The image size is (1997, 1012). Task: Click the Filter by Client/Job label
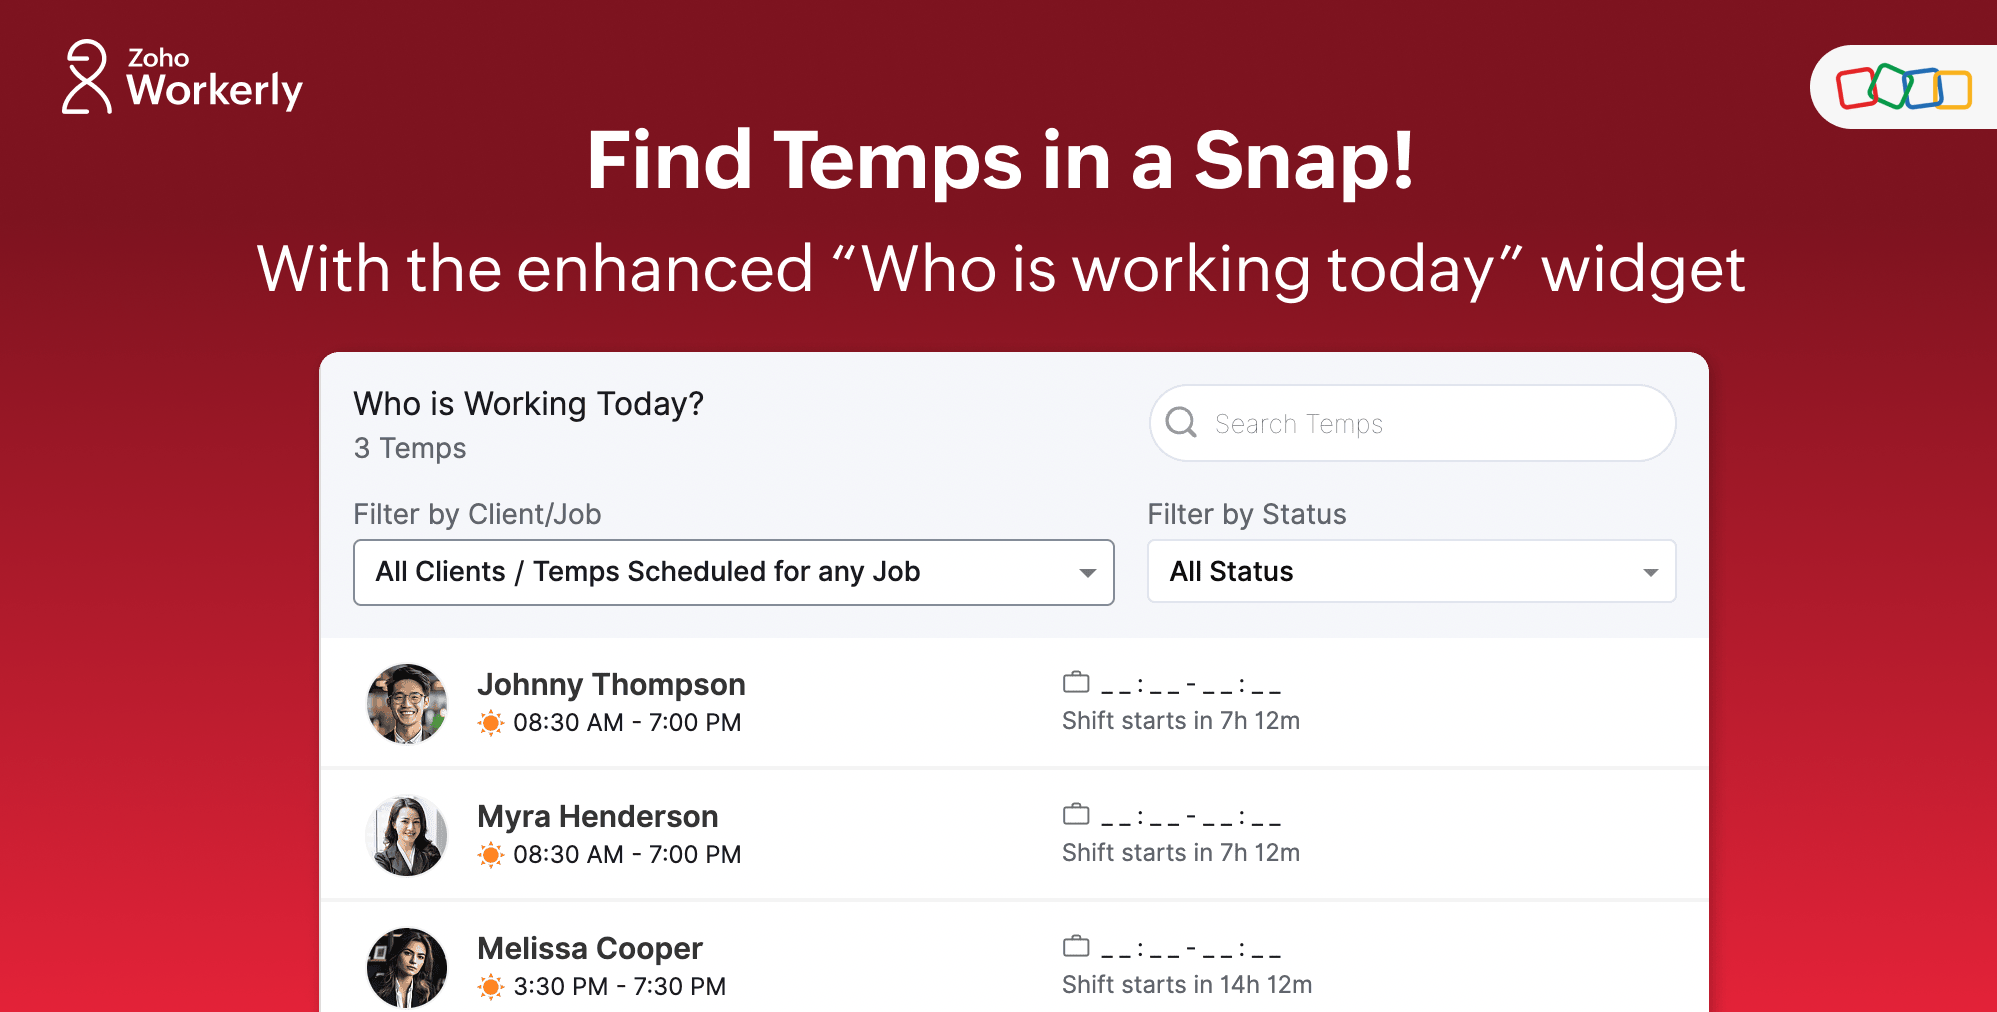(x=477, y=513)
